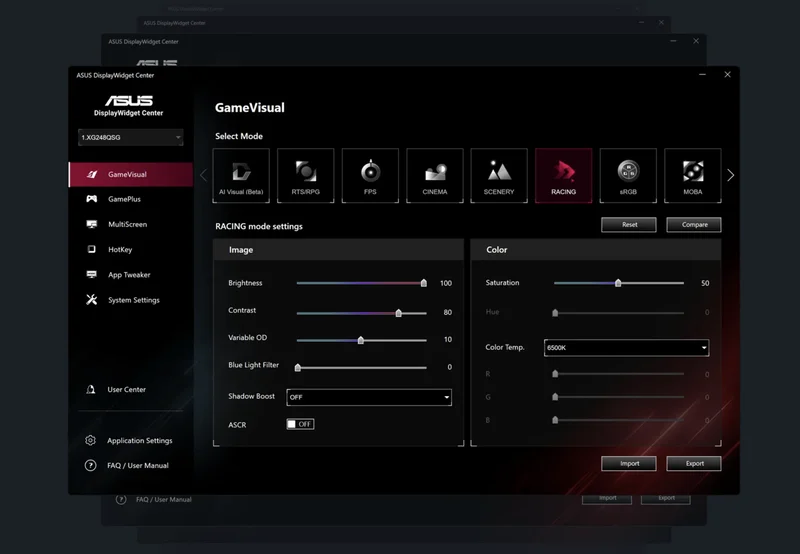The image size is (800, 554).
Task: Click the Saturation slider handle
Action: coord(618,283)
